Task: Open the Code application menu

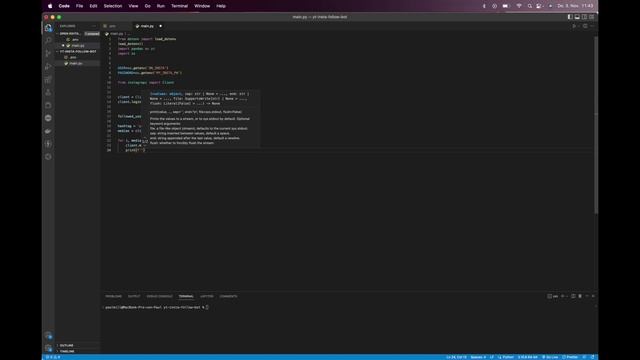Action: click(64, 6)
